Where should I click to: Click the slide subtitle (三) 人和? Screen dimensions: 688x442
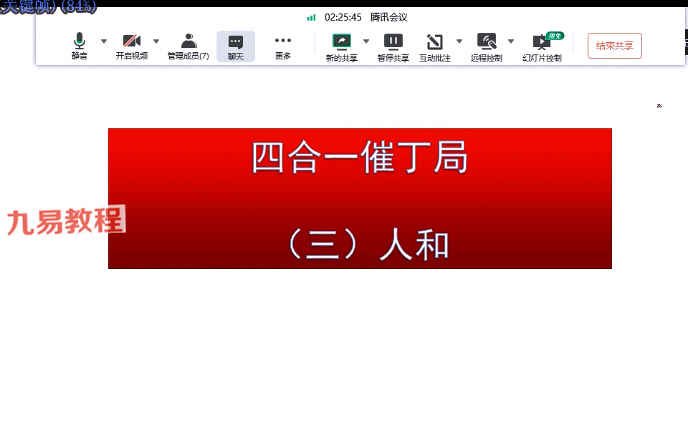[x=368, y=244]
